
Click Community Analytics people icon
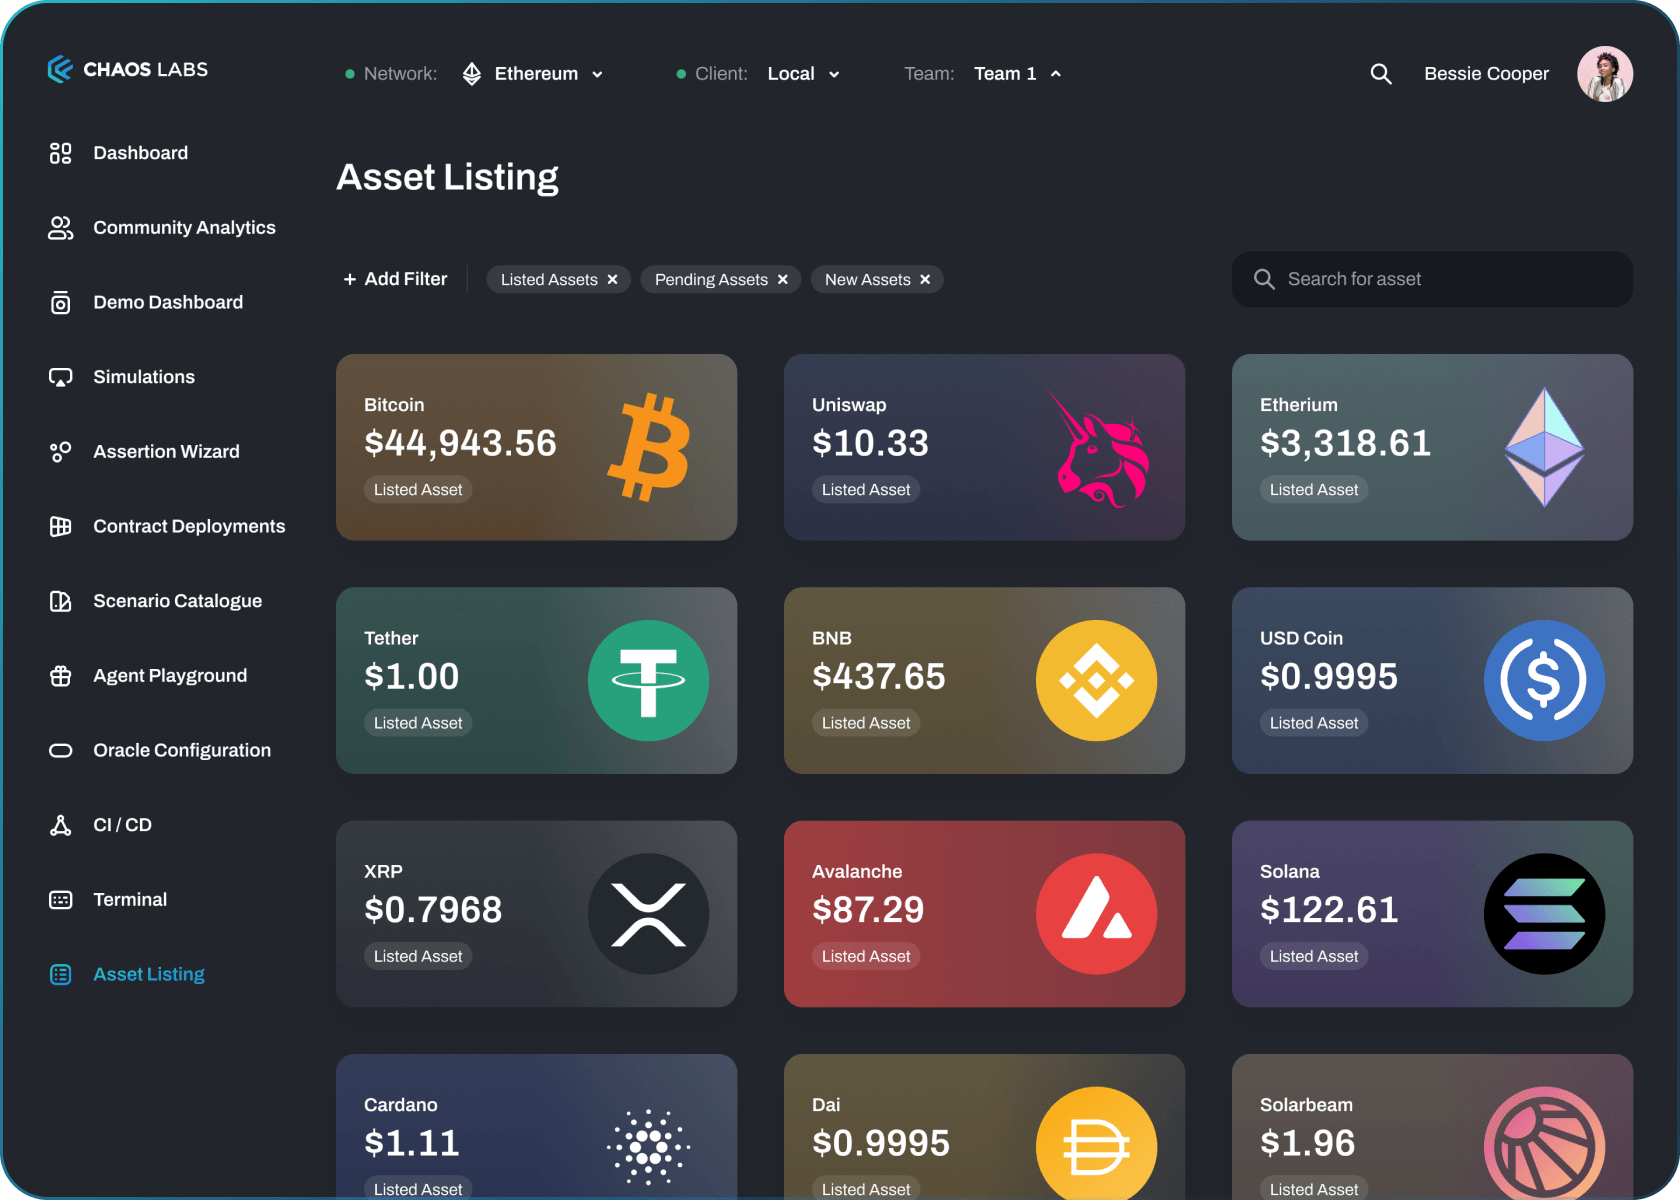point(61,228)
